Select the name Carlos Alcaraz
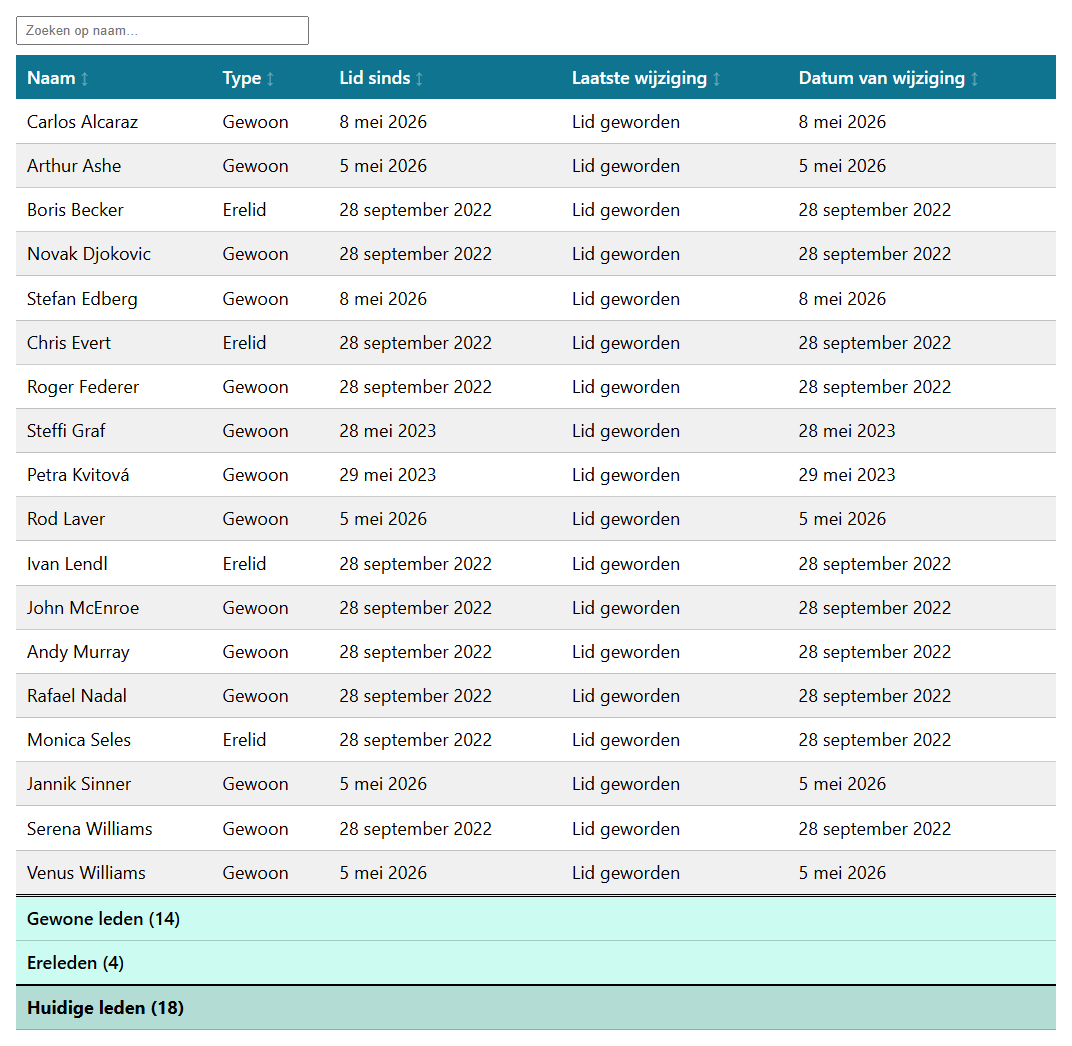The height and width of the screenshot is (1046, 1072). [x=83, y=122]
